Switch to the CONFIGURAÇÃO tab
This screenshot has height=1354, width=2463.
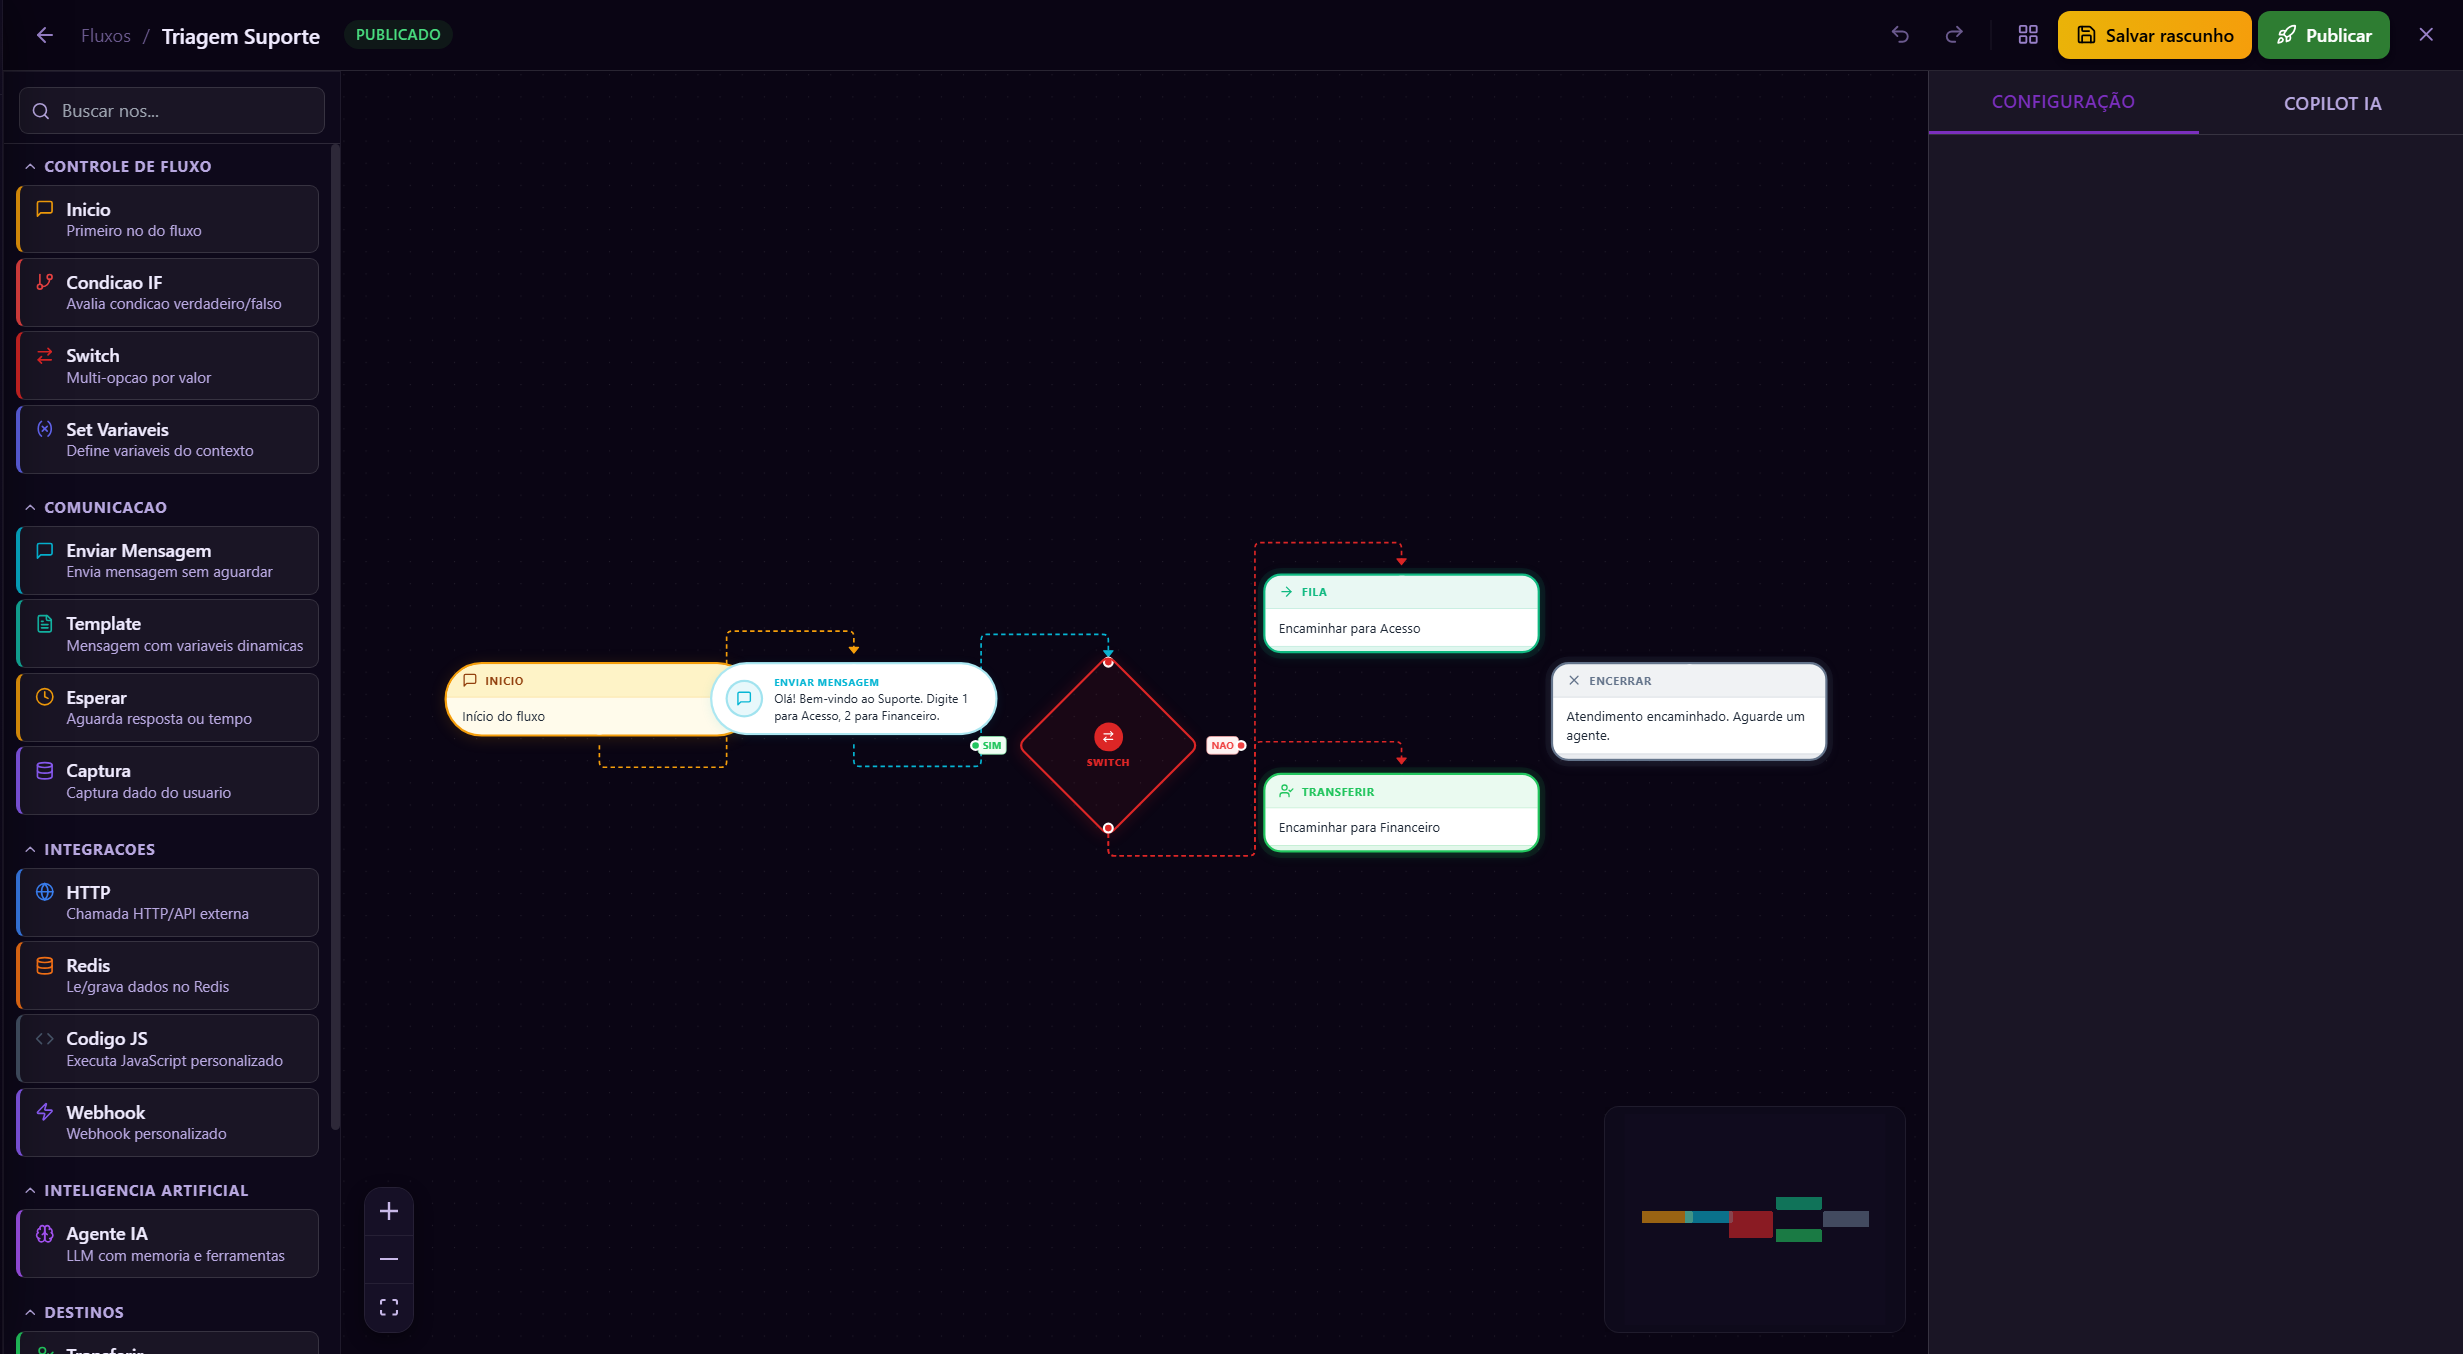point(2063,102)
